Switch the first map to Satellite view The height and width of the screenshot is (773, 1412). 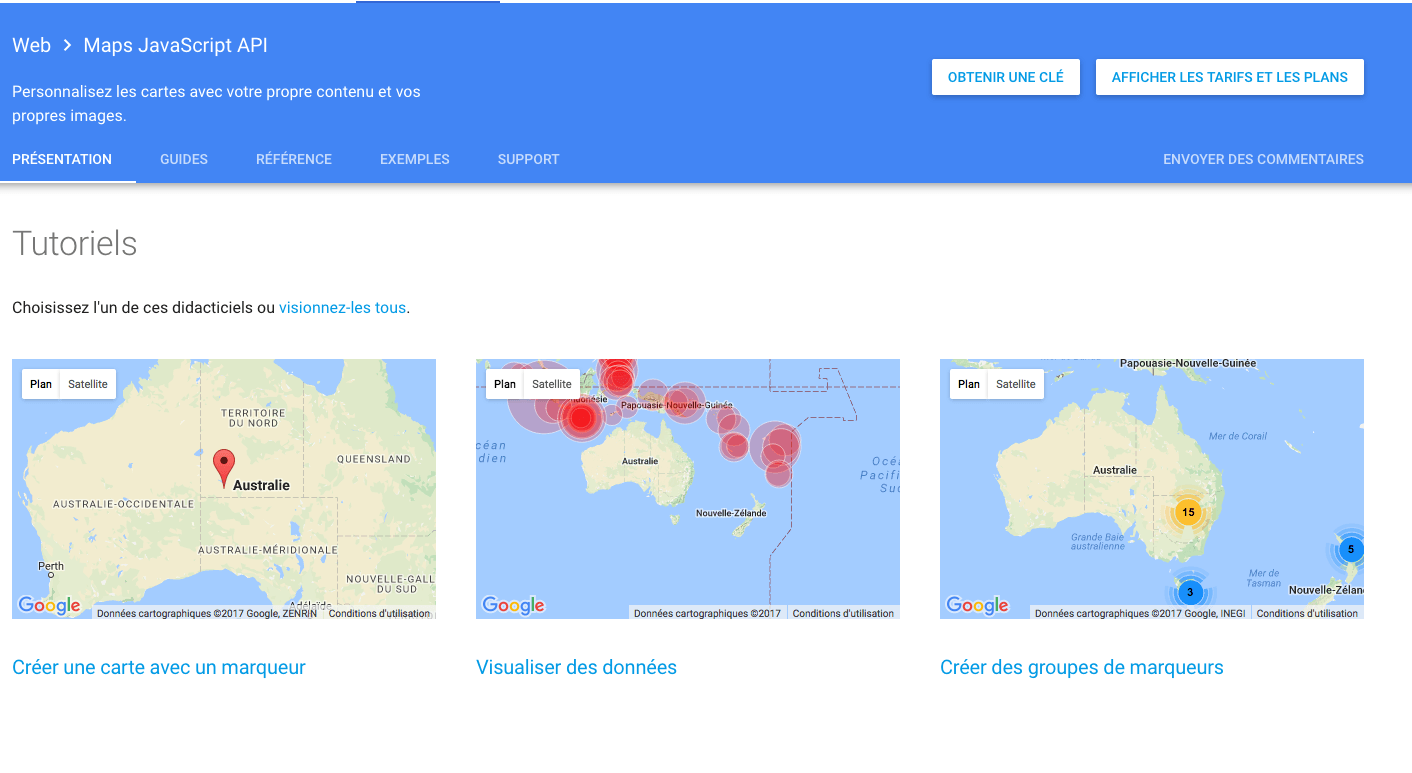pyautogui.click(x=88, y=384)
